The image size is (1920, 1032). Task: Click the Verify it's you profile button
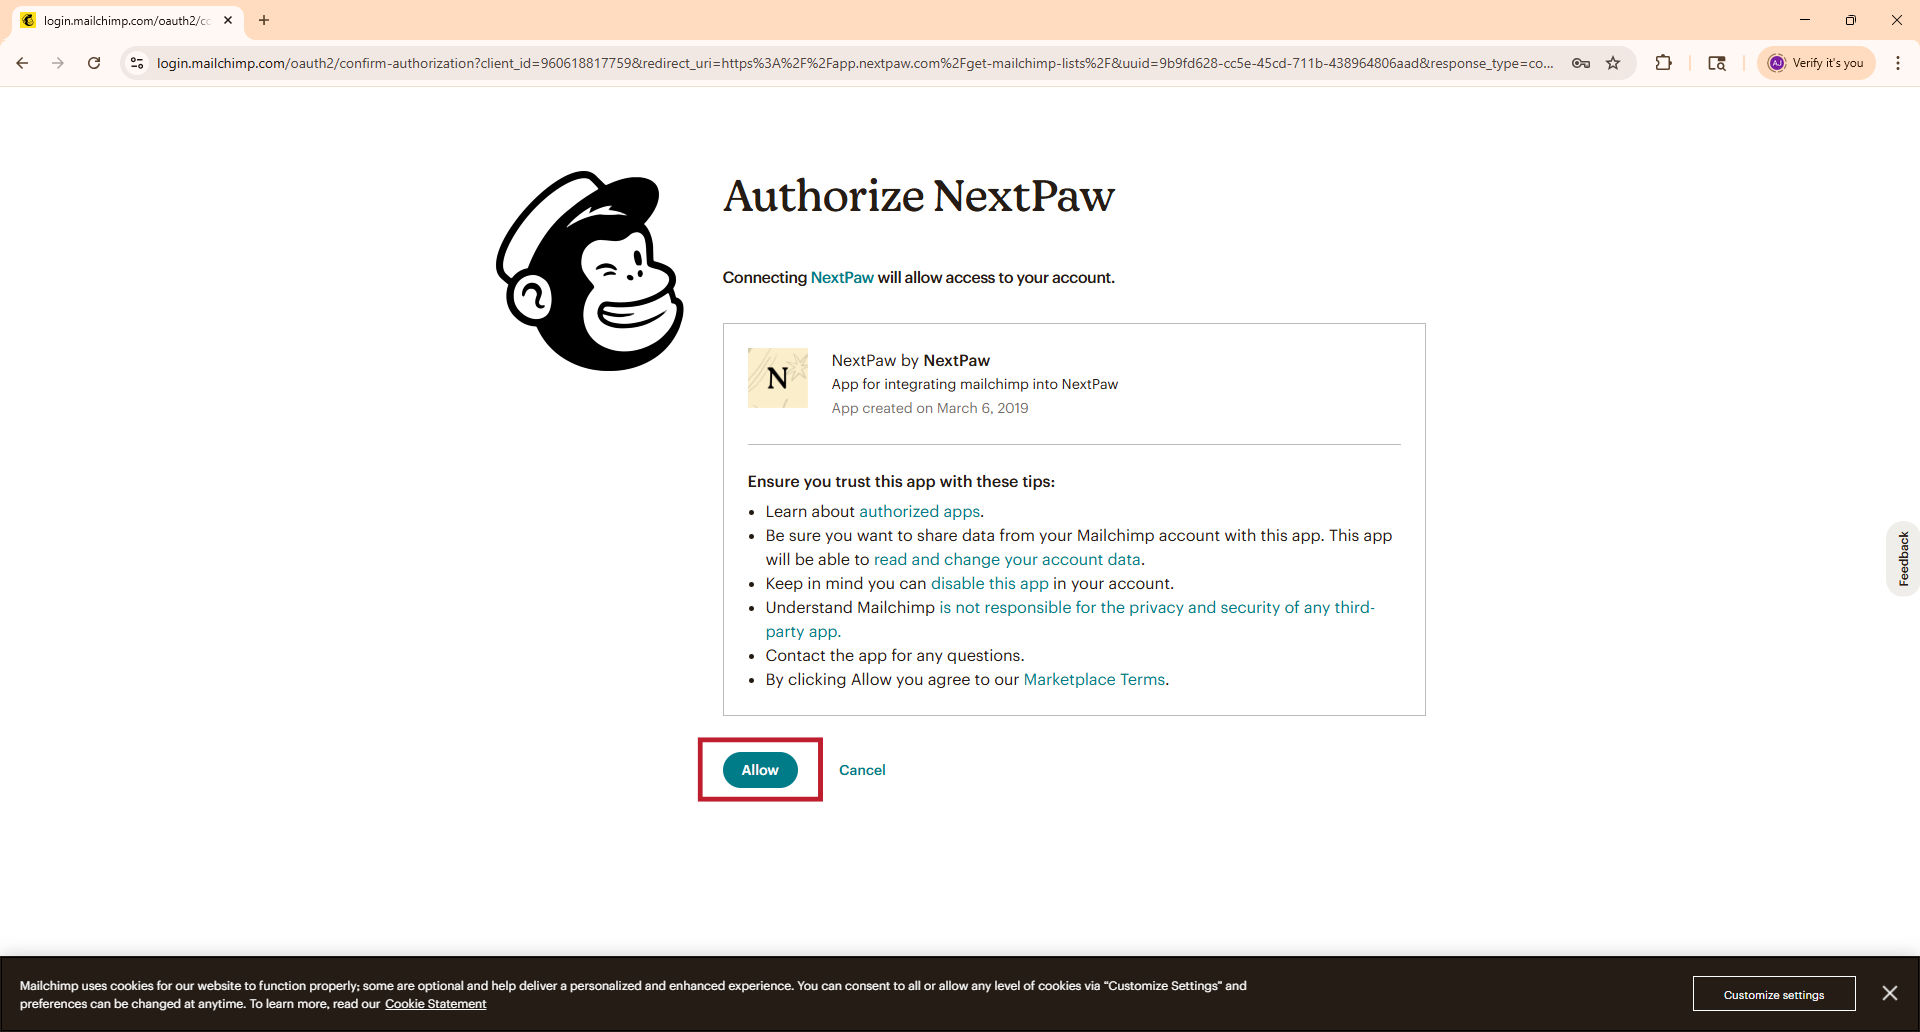tap(1816, 63)
